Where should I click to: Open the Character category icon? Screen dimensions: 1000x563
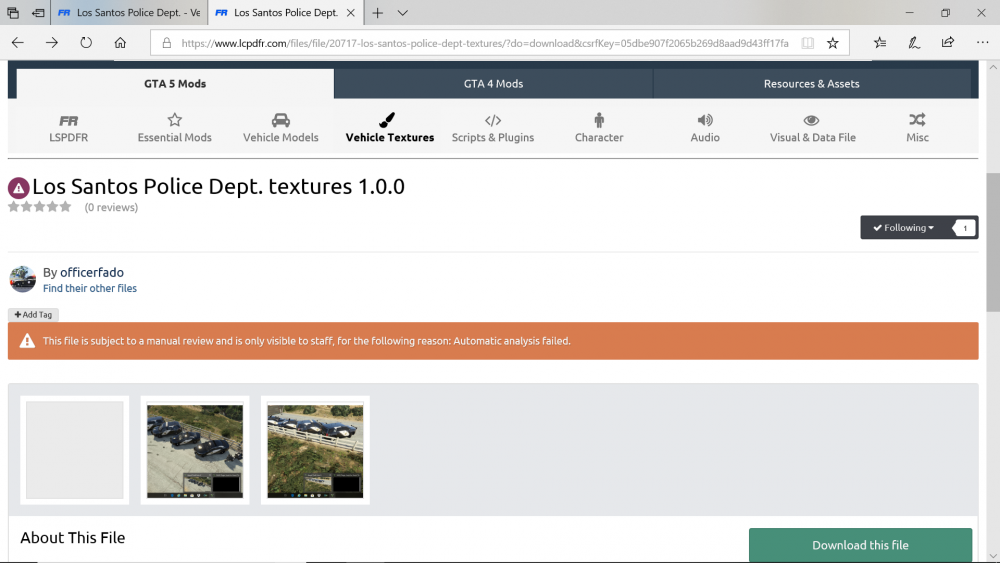coord(599,128)
